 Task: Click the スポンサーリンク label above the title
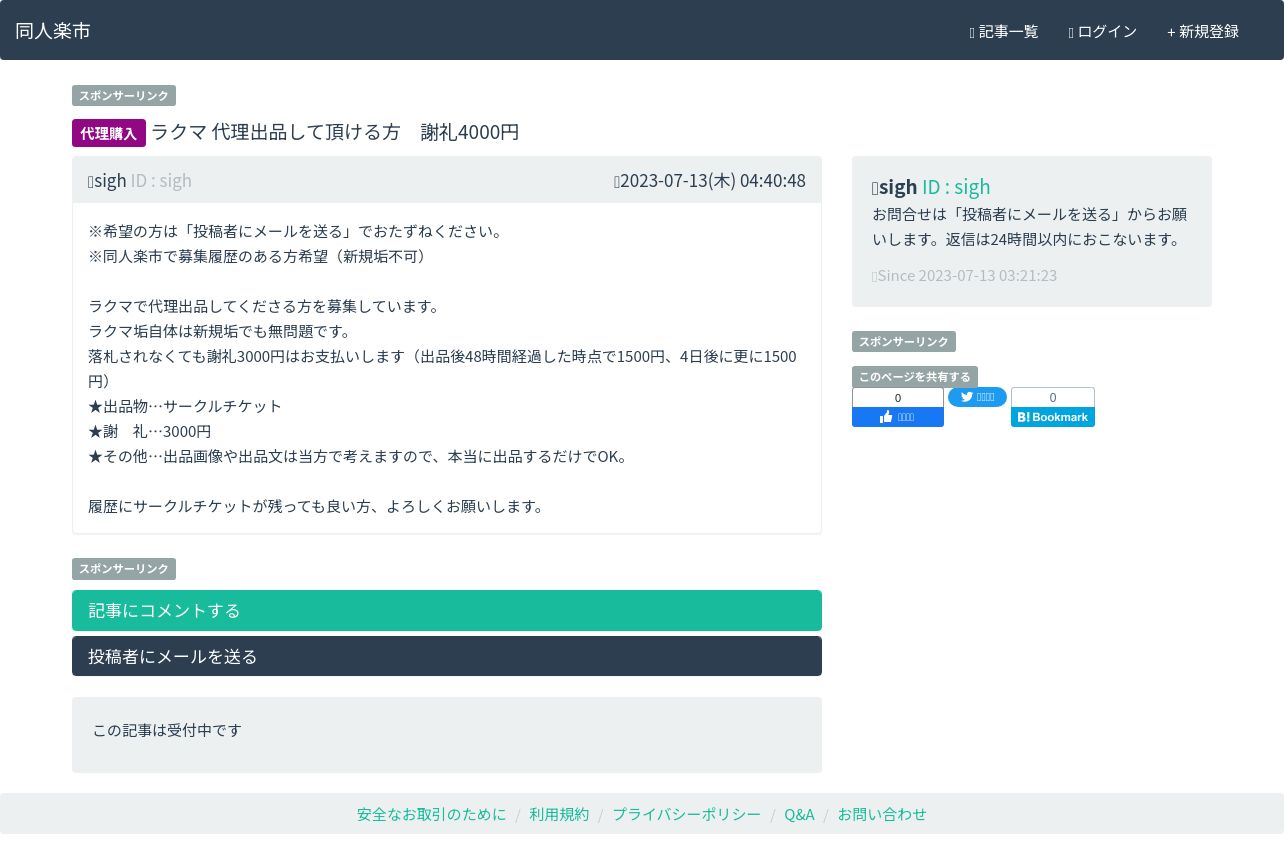click(x=124, y=96)
